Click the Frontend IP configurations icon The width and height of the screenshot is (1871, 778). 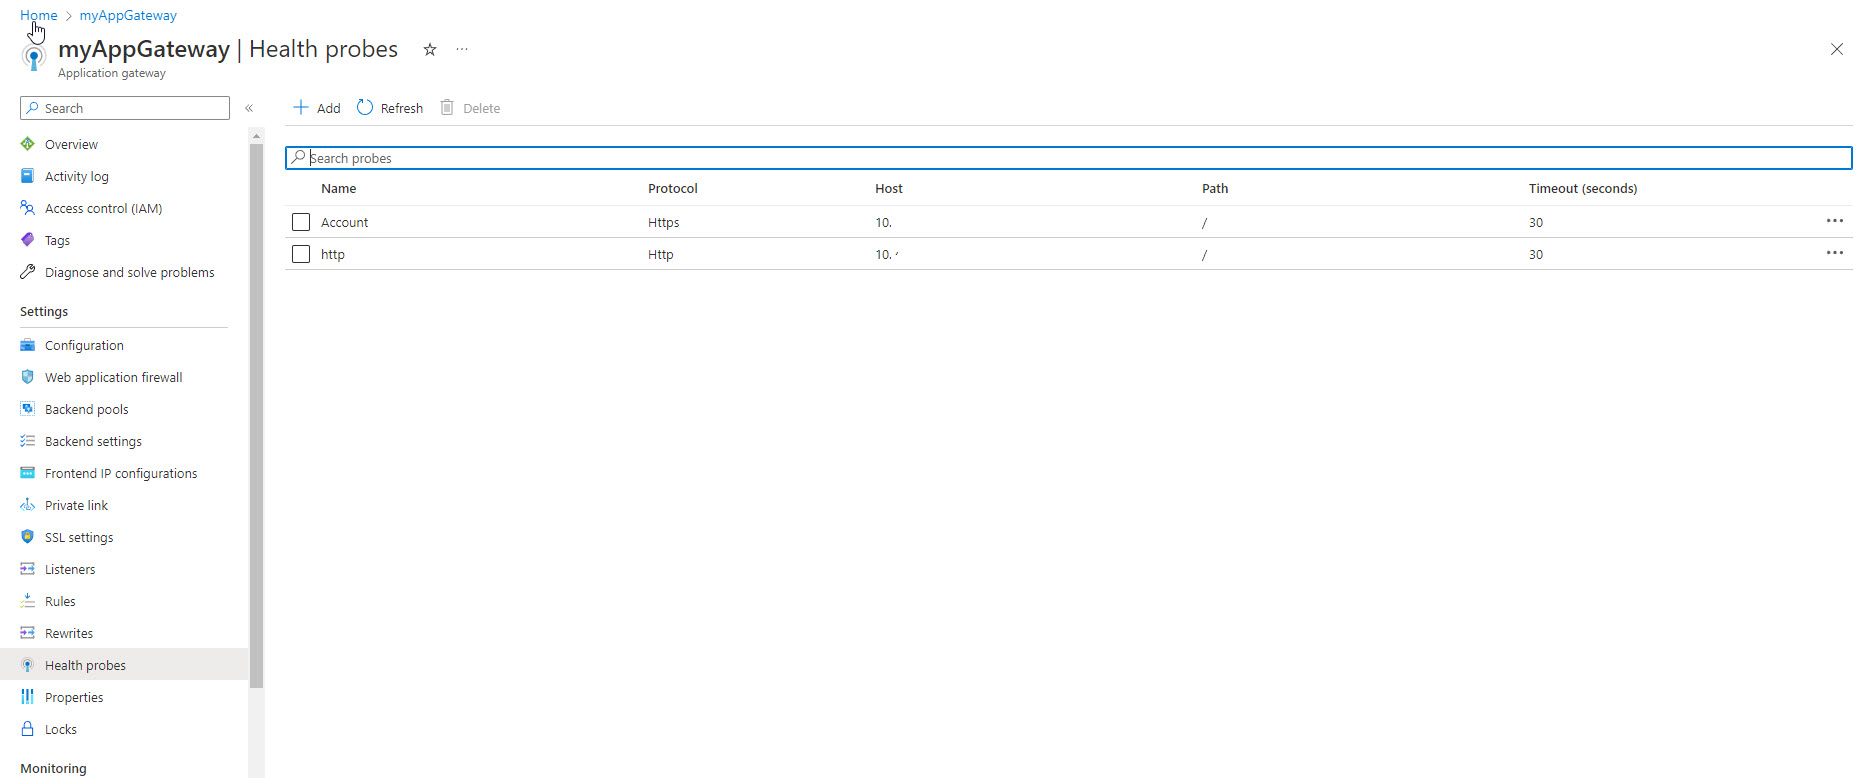coord(28,473)
